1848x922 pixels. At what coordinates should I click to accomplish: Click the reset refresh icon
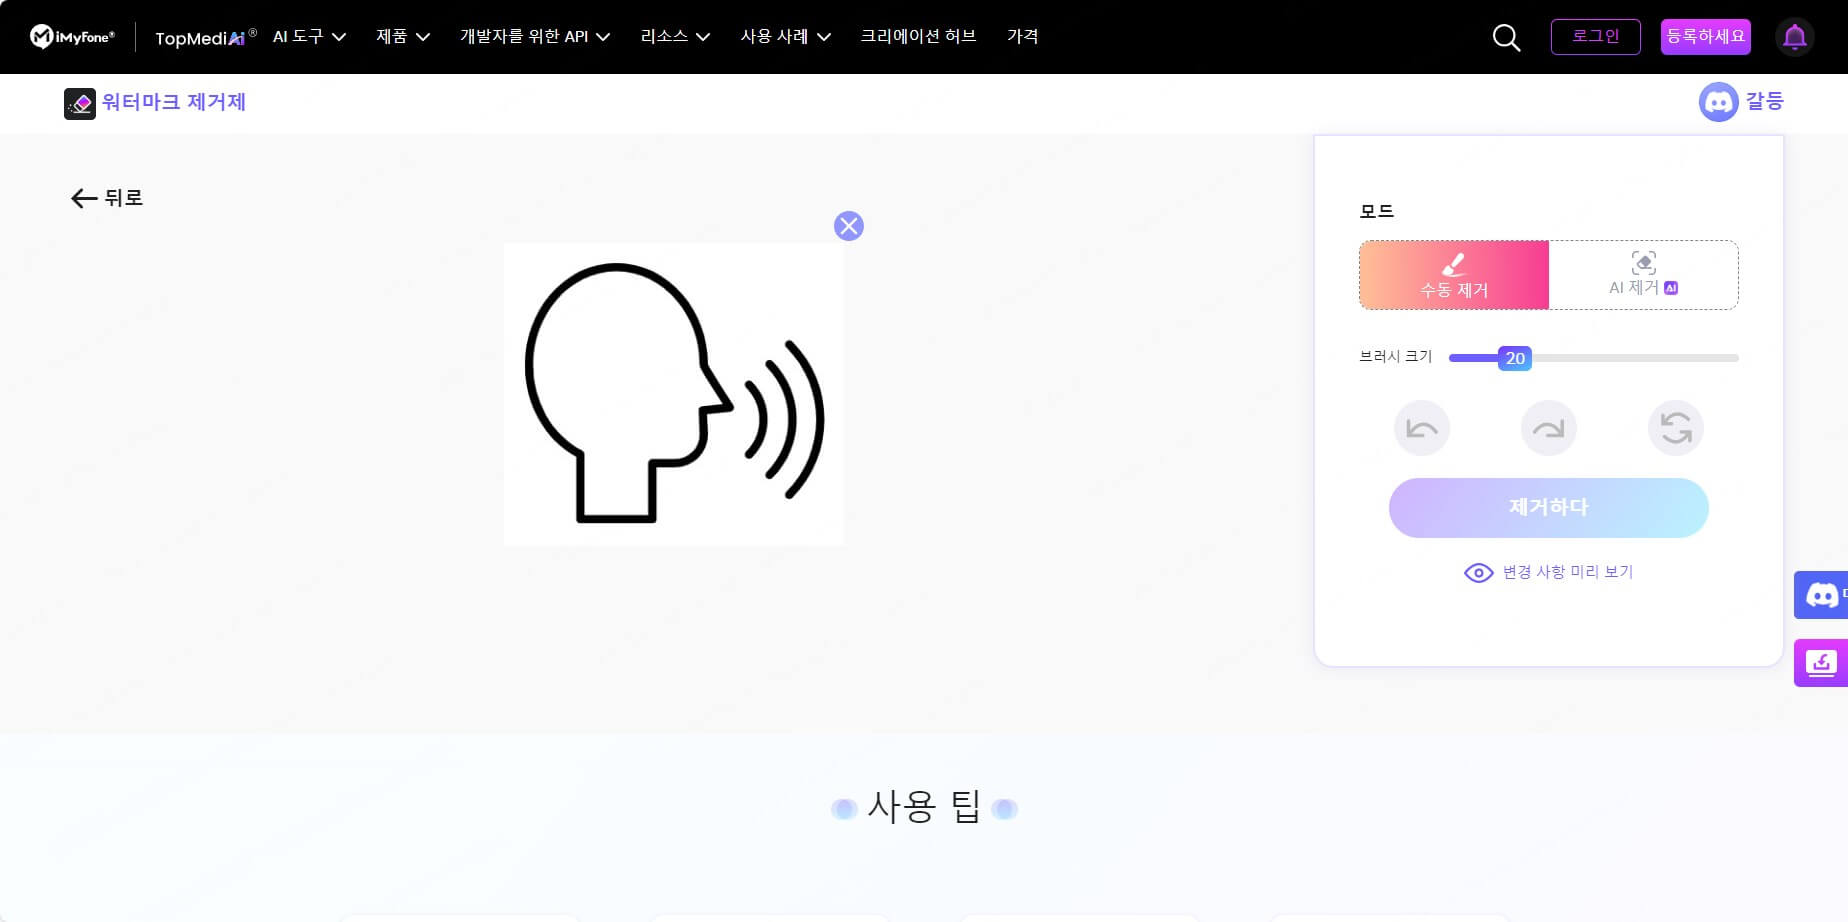pos(1676,428)
